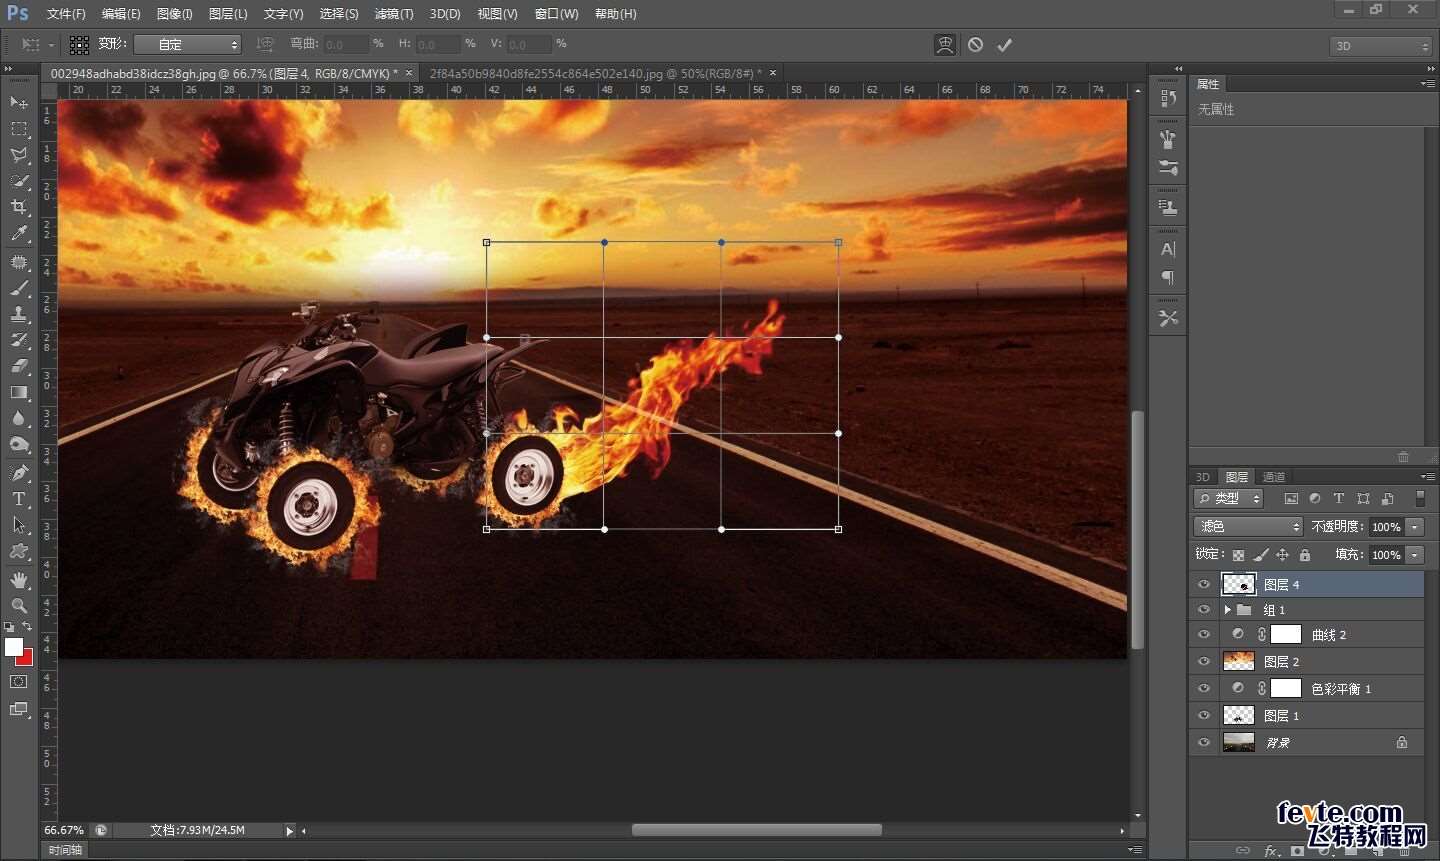
Task: Select the Zoom tool
Action: (x=19, y=606)
